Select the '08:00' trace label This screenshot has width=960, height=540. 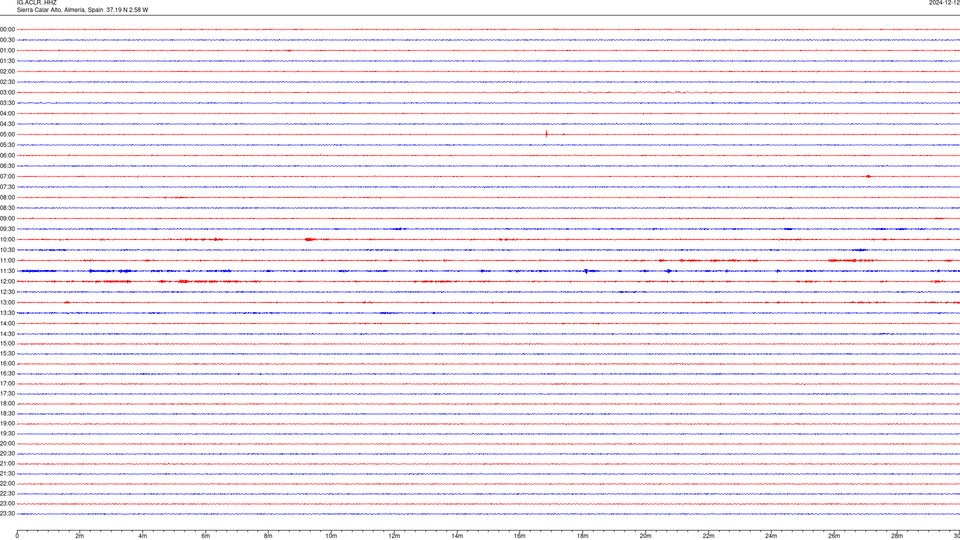(x=7, y=198)
